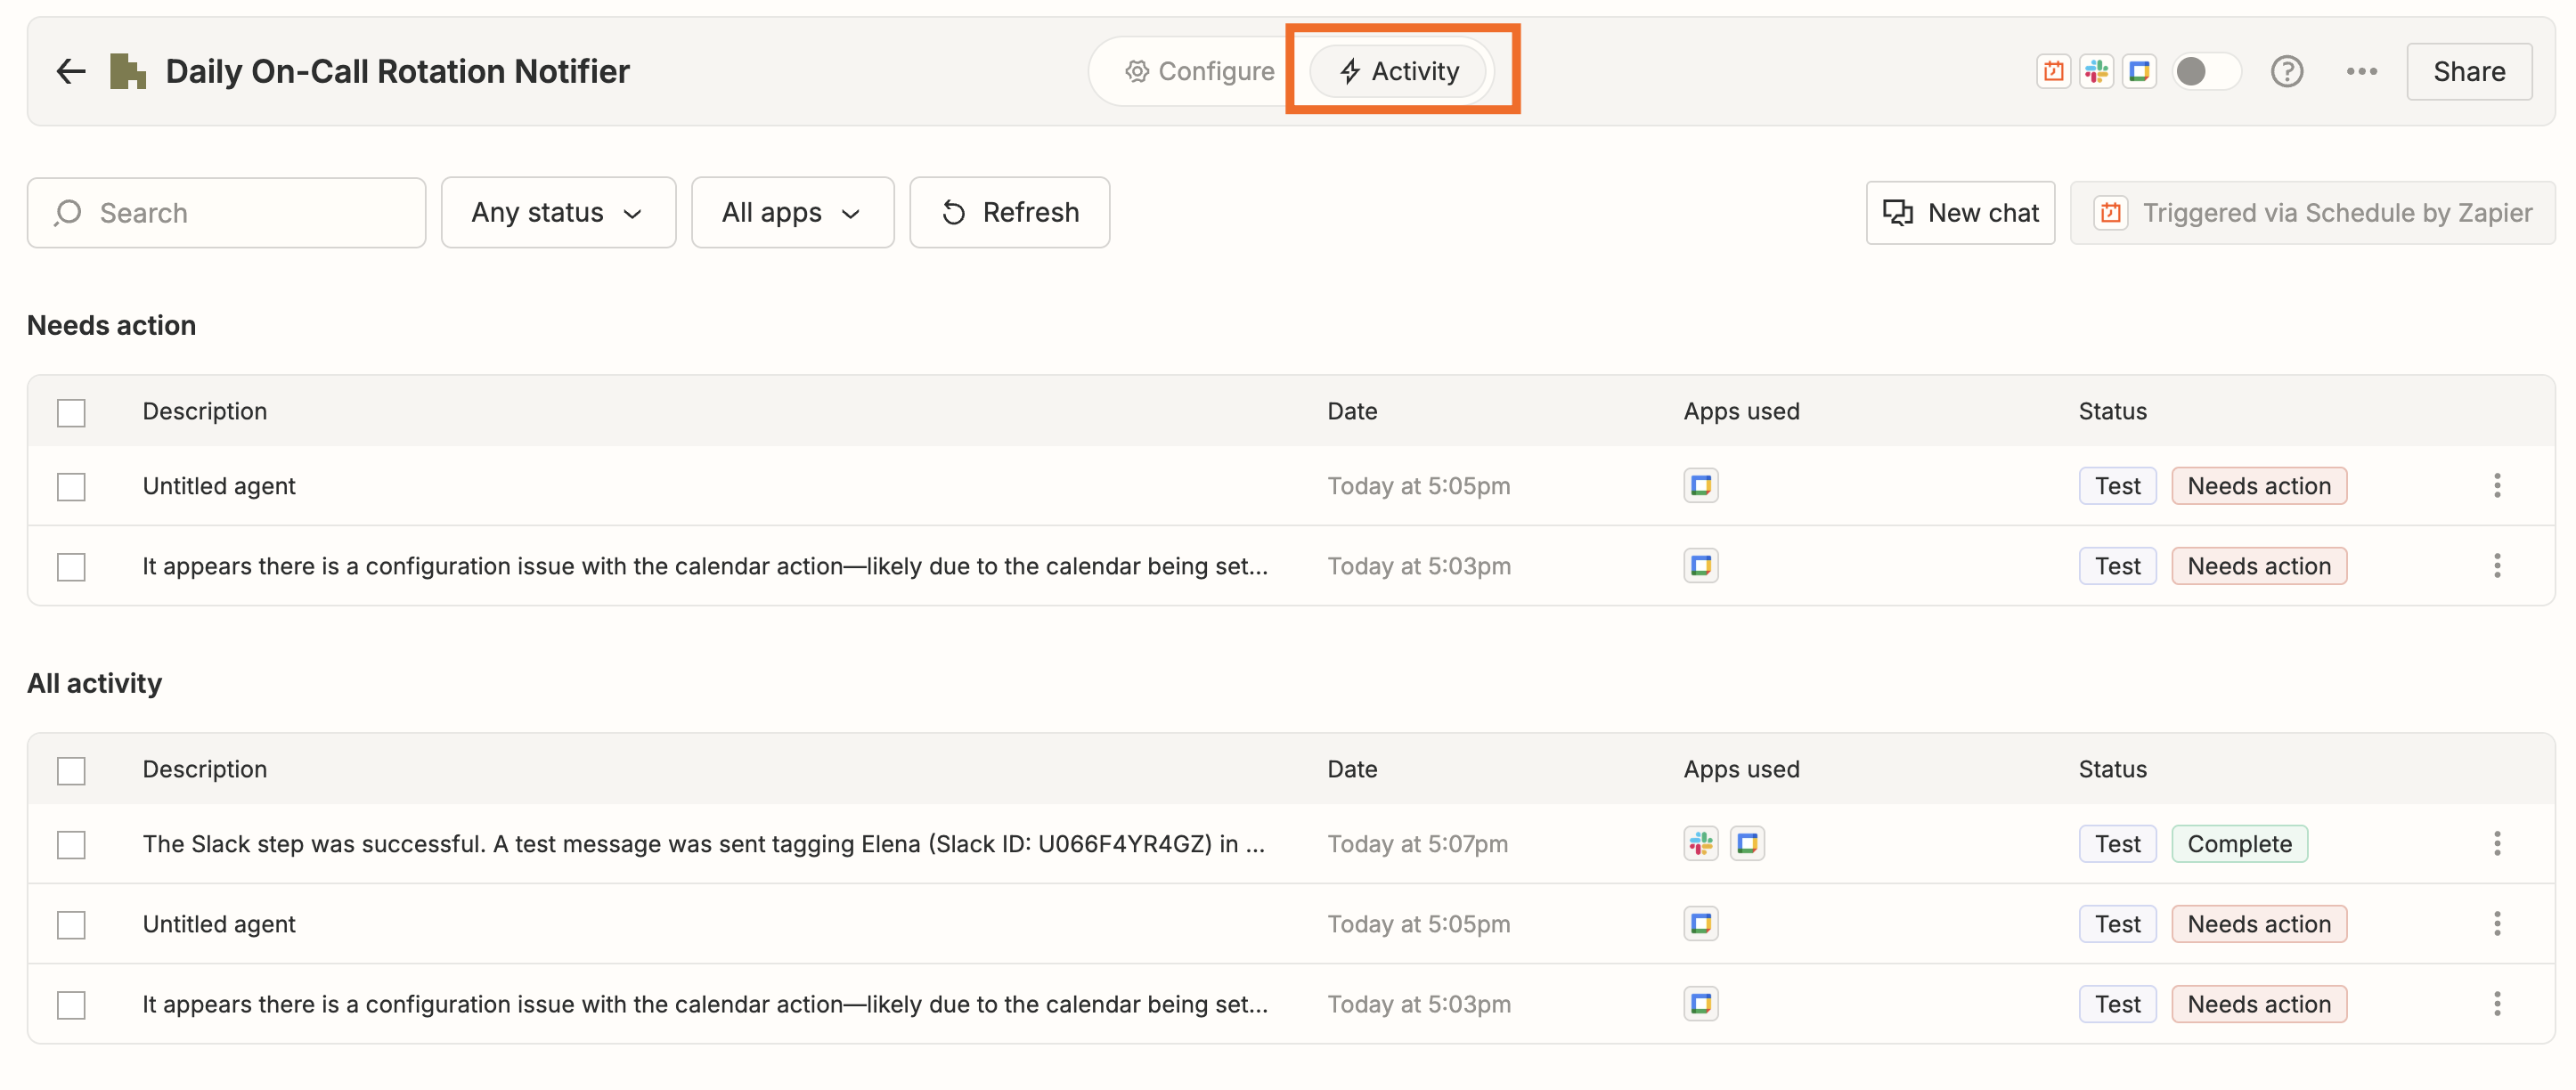The image size is (2576, 1090).
Task: Click the calendar icon in 5:05pm Needs action row
Action: click(1700, 486)
